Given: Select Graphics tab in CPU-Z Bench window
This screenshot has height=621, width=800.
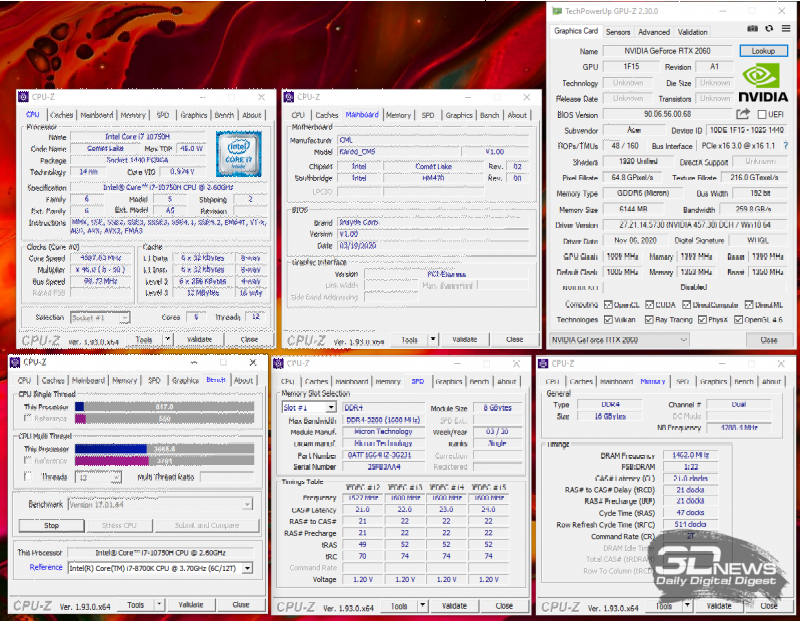Looking at the screenshot, I should [185, 380].
